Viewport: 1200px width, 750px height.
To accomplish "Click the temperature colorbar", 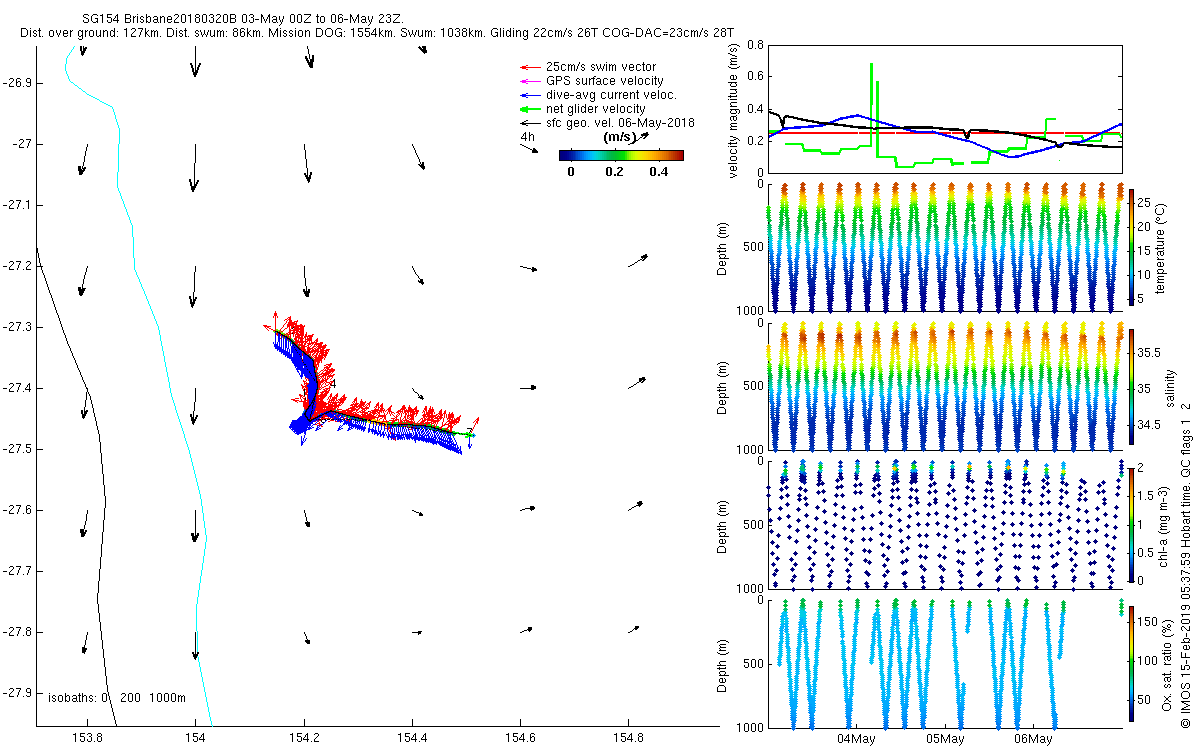I will (1131, 247).
